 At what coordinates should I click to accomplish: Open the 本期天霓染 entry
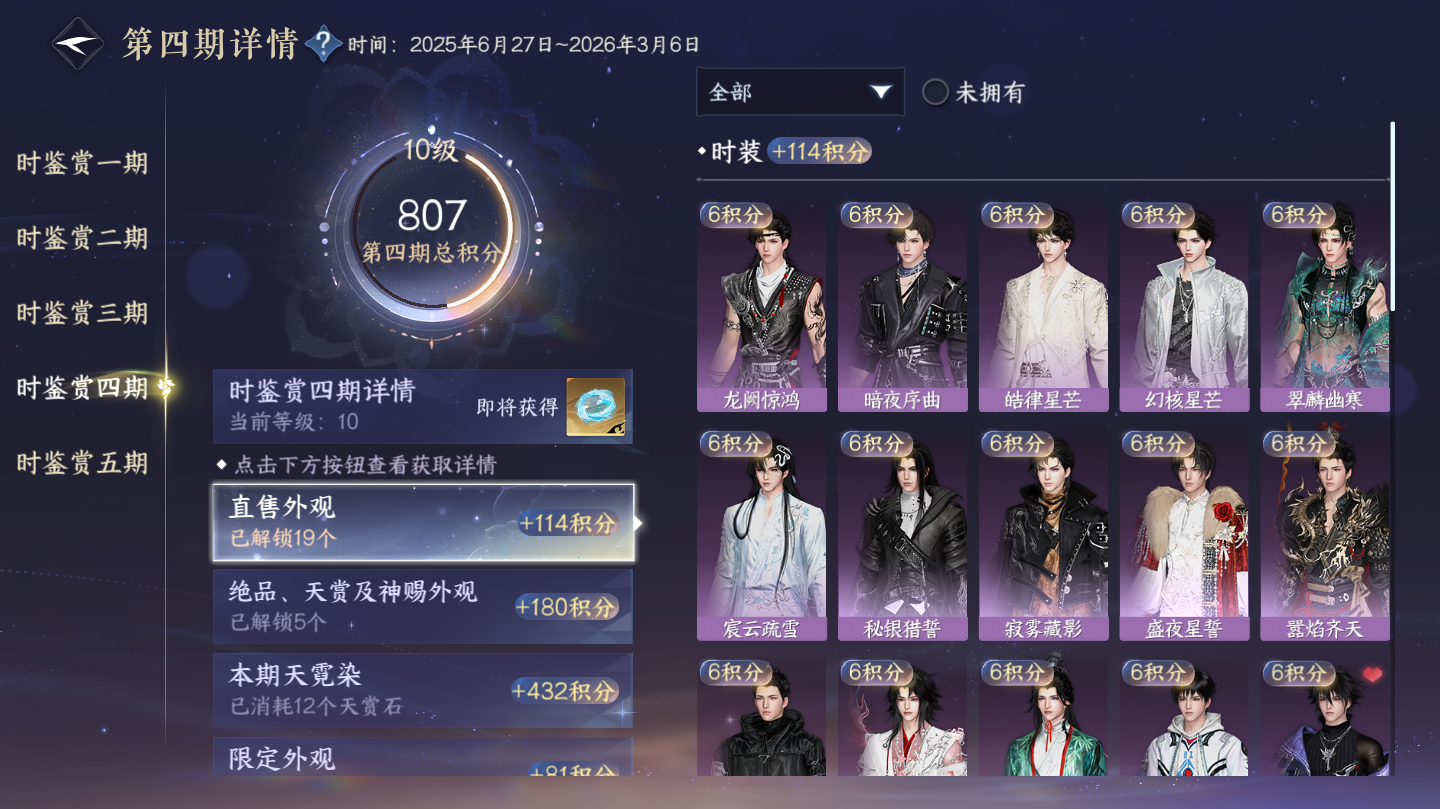click(423, 690)
